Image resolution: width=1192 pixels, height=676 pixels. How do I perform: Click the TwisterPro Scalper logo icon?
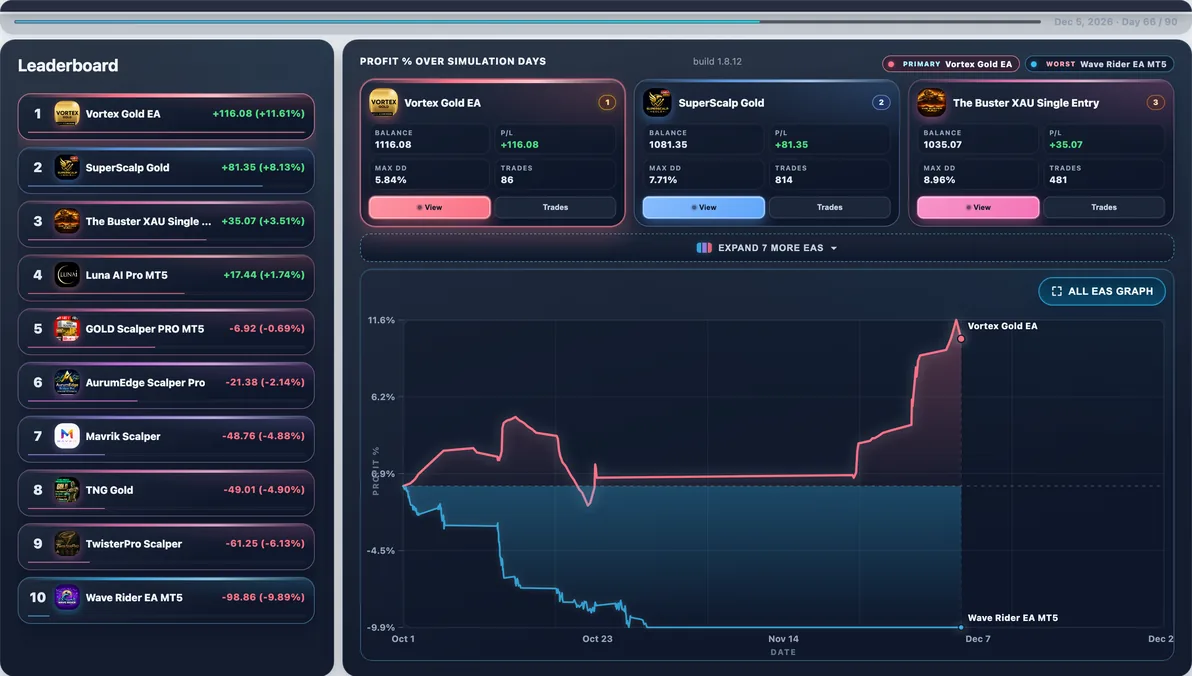point(67,544)
